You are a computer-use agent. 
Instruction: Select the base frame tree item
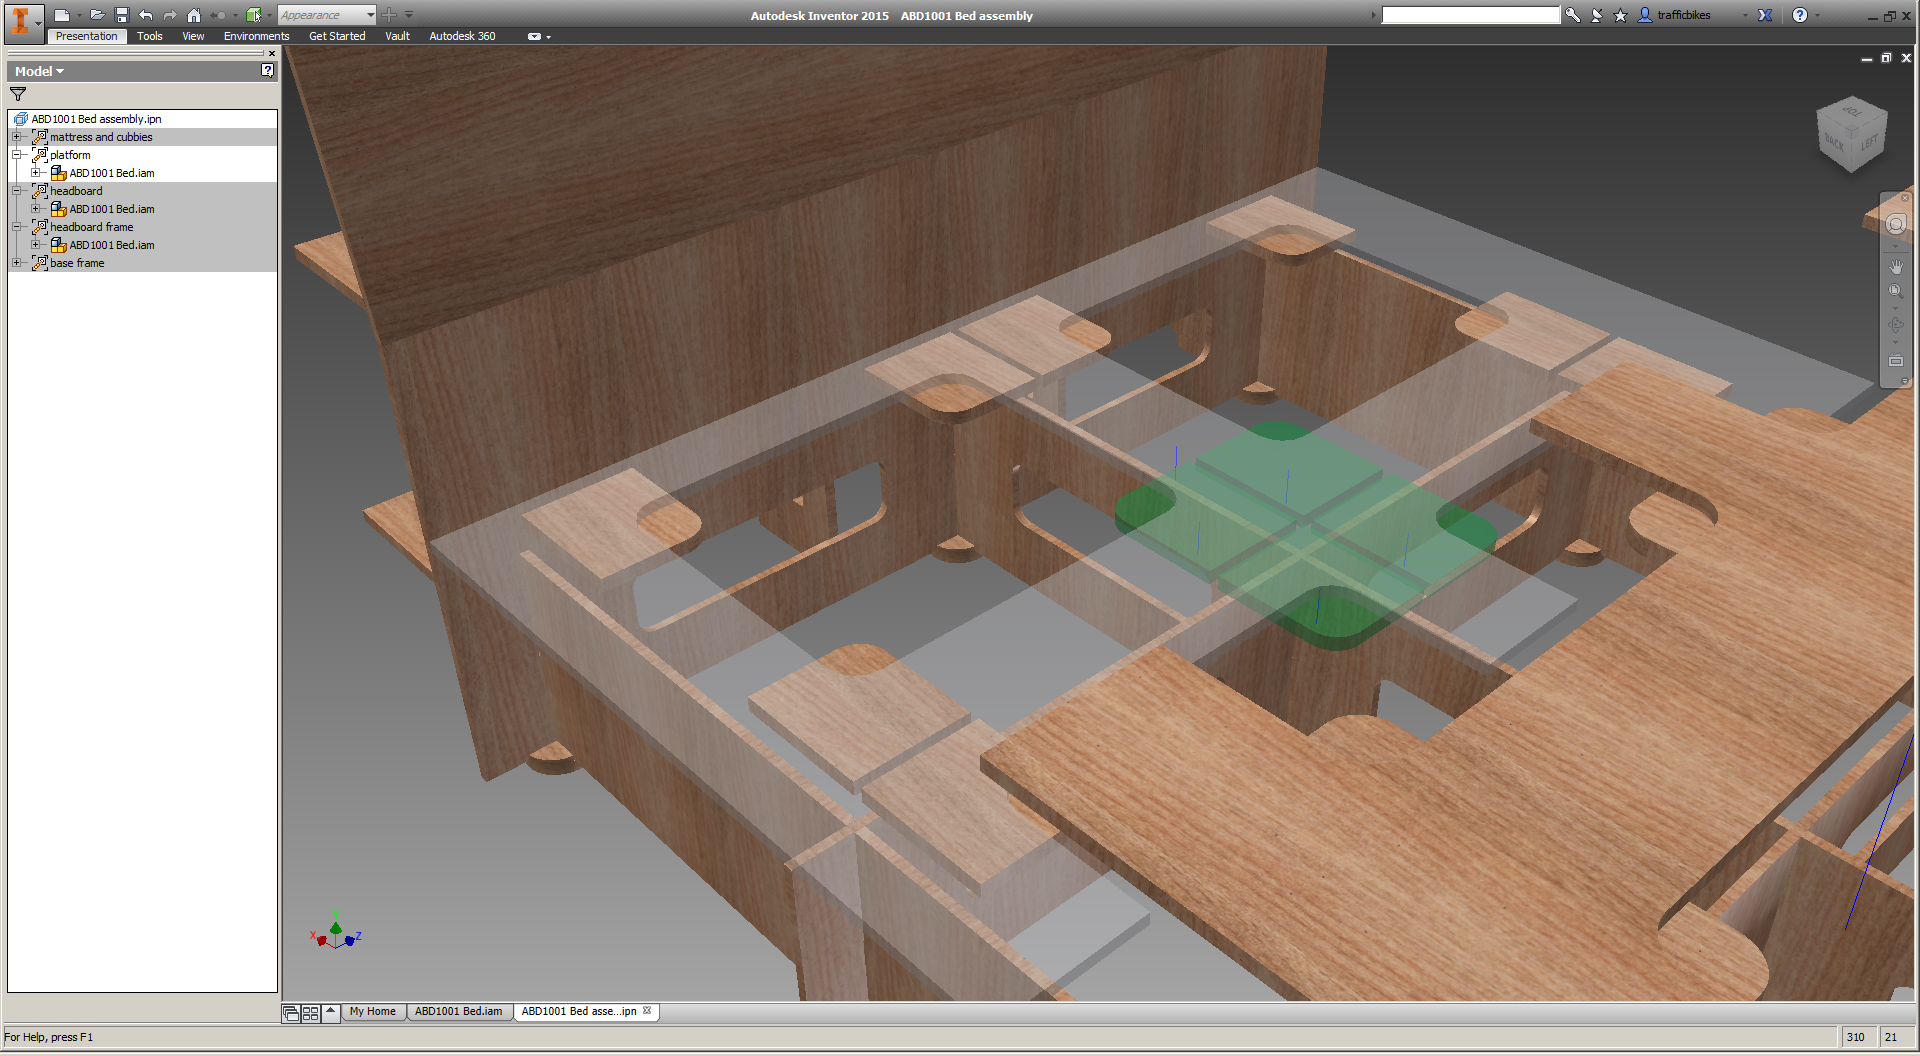click(77, 263)
